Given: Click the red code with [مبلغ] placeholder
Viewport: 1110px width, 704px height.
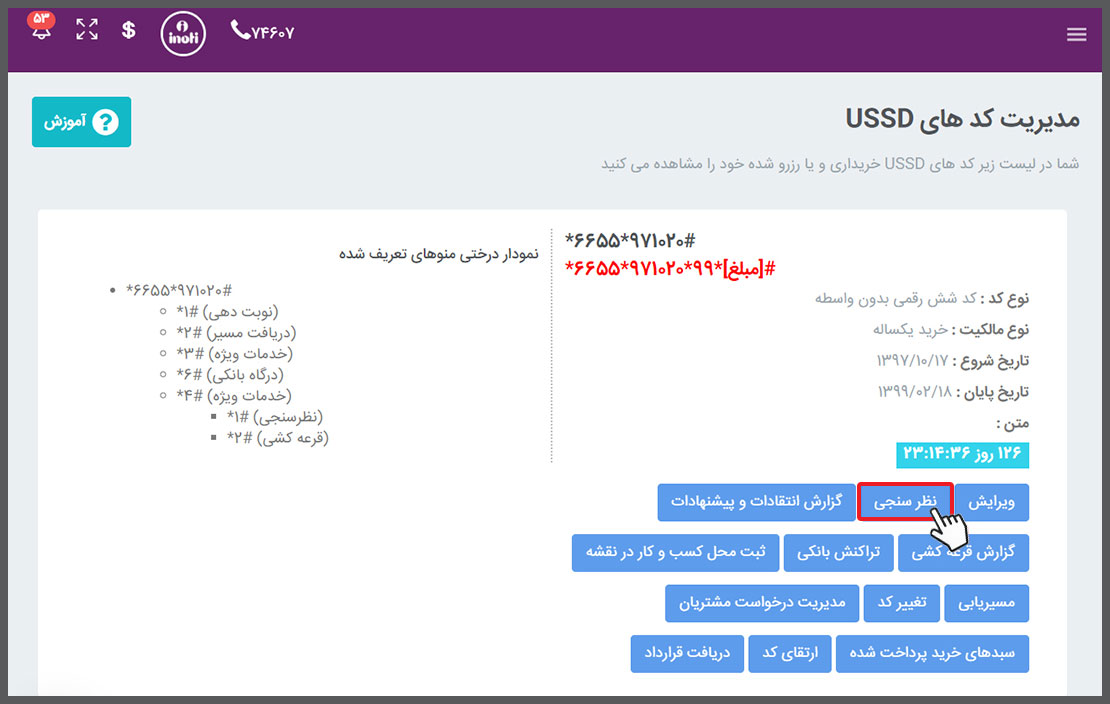Looking at the screenshot, I should coord(670,268).
